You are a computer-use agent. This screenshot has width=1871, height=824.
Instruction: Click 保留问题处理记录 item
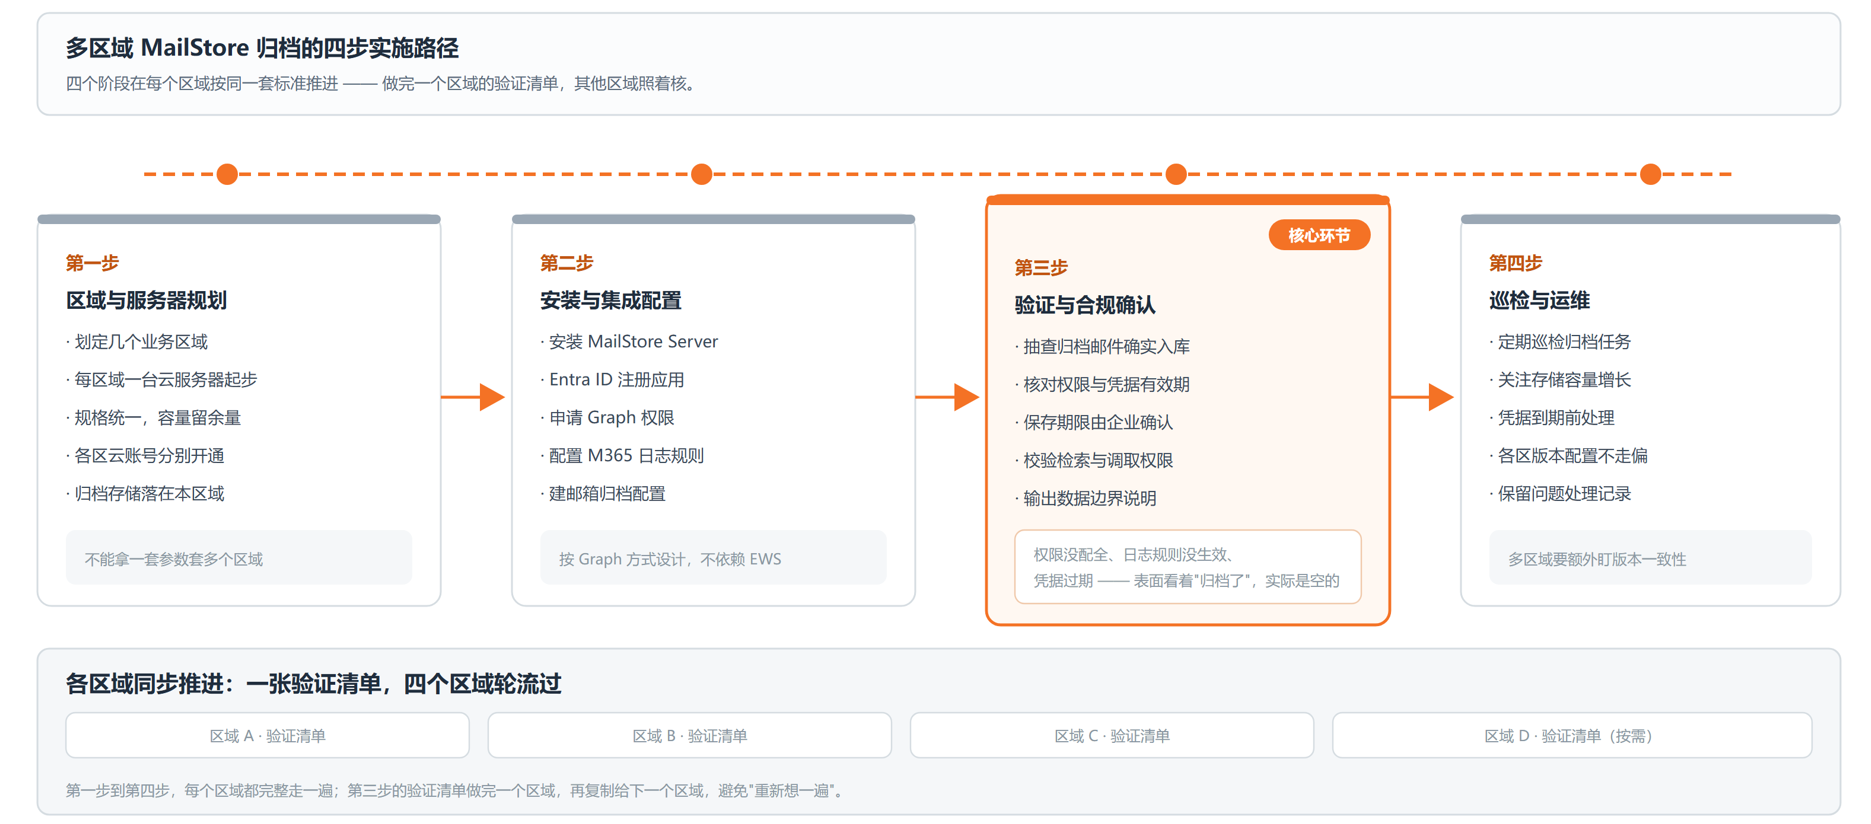pyautogui.click(x=1561, y=494)
